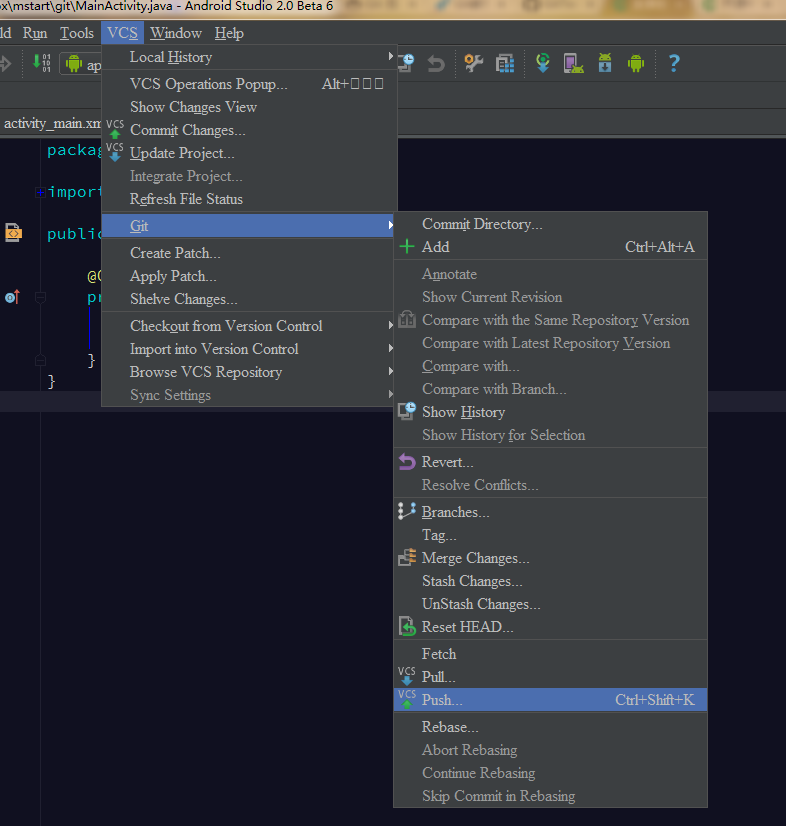Viewport: 786px width, 826px height.
Task: Select Show History in the Git submenu
Action: (x=551, y=412)
